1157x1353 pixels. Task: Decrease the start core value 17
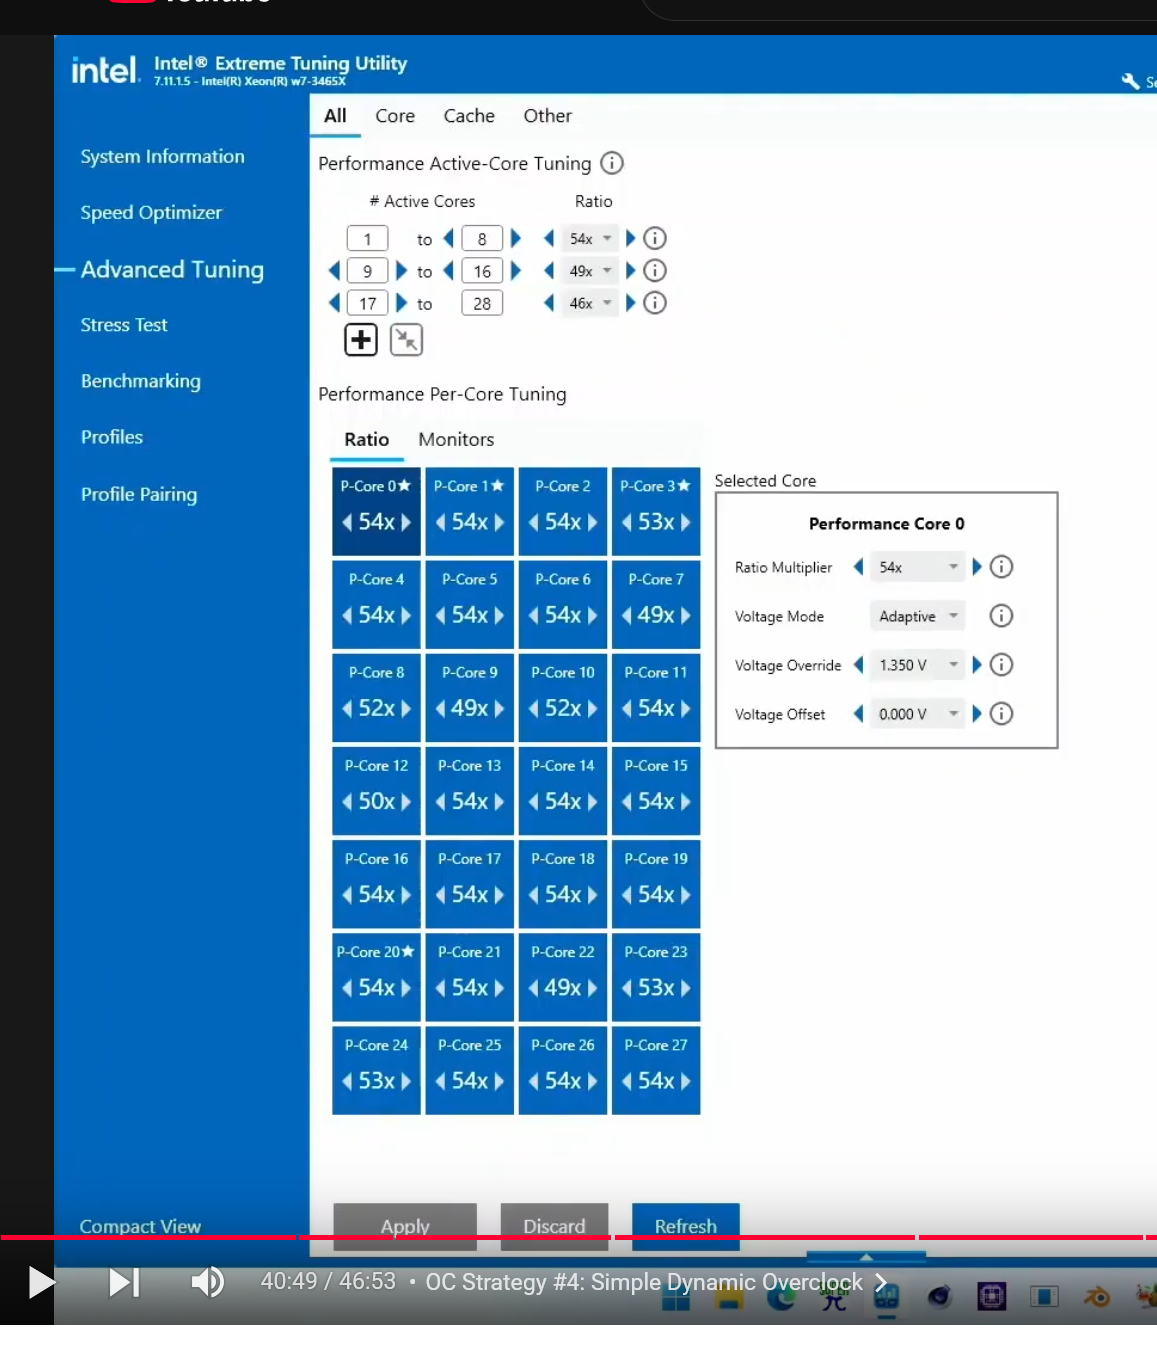coord(335,302)
